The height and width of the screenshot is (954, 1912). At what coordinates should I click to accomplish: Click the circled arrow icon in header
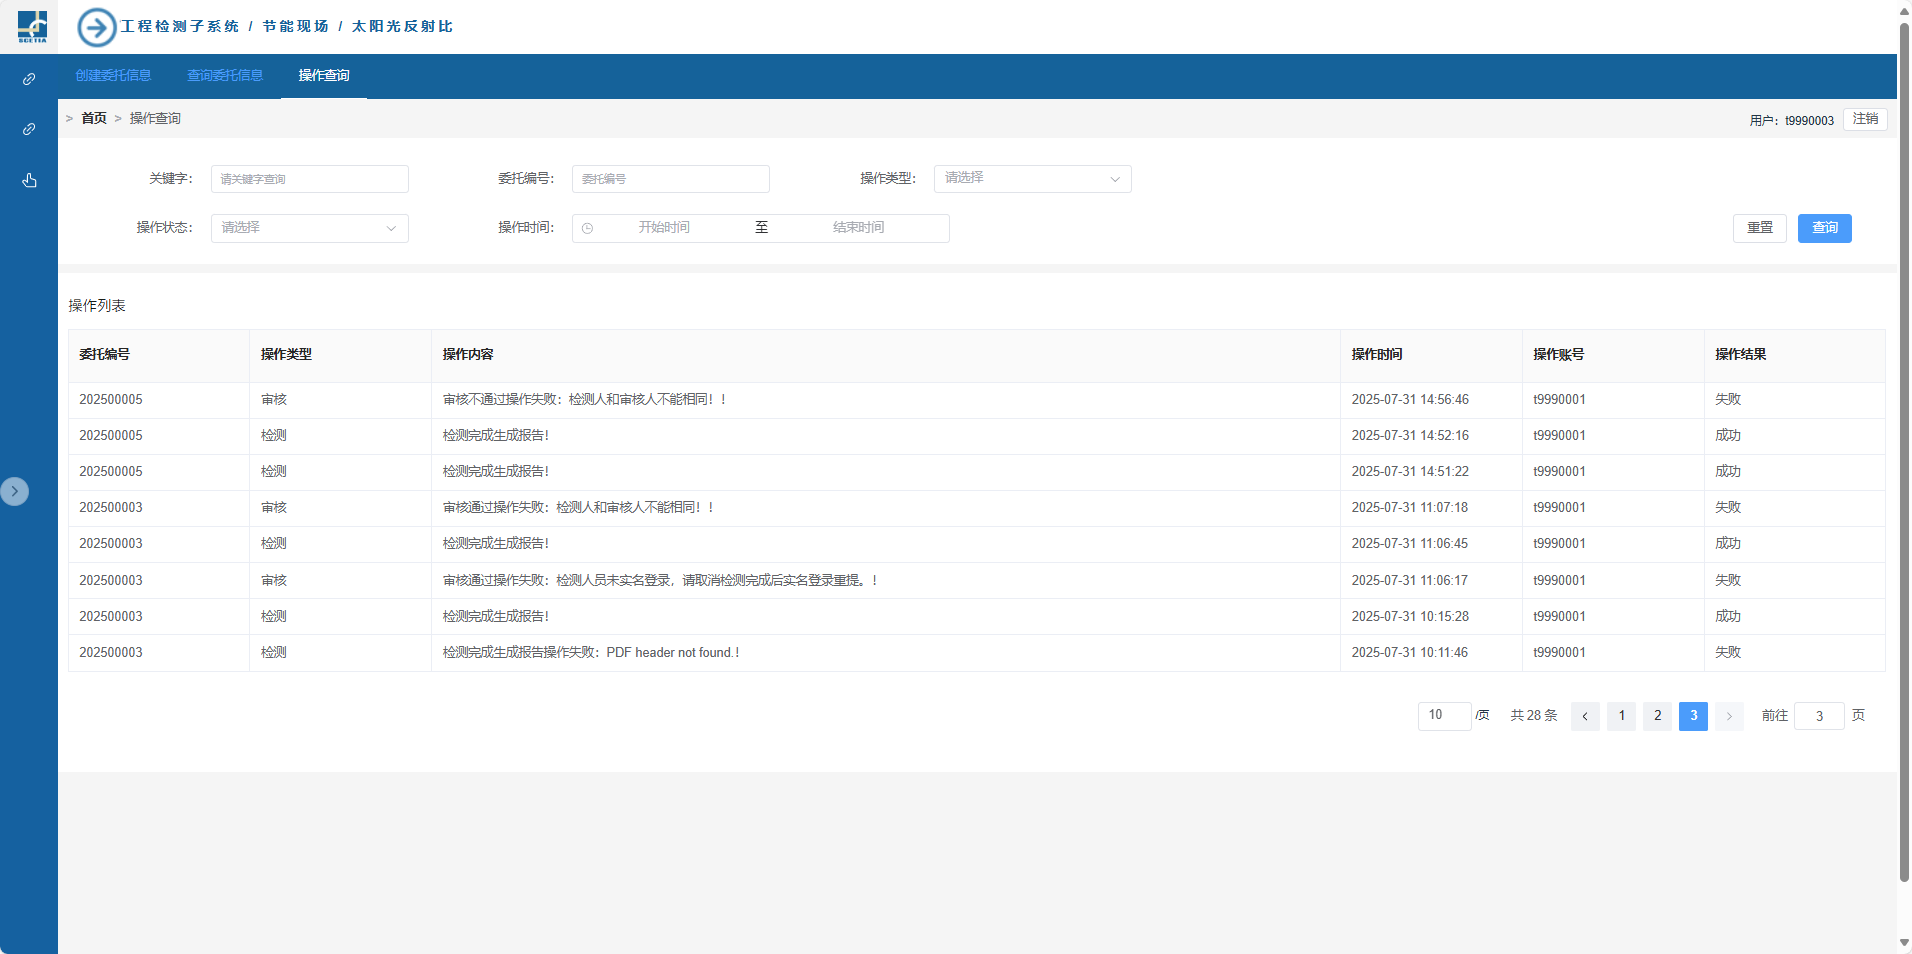(97, 27)
